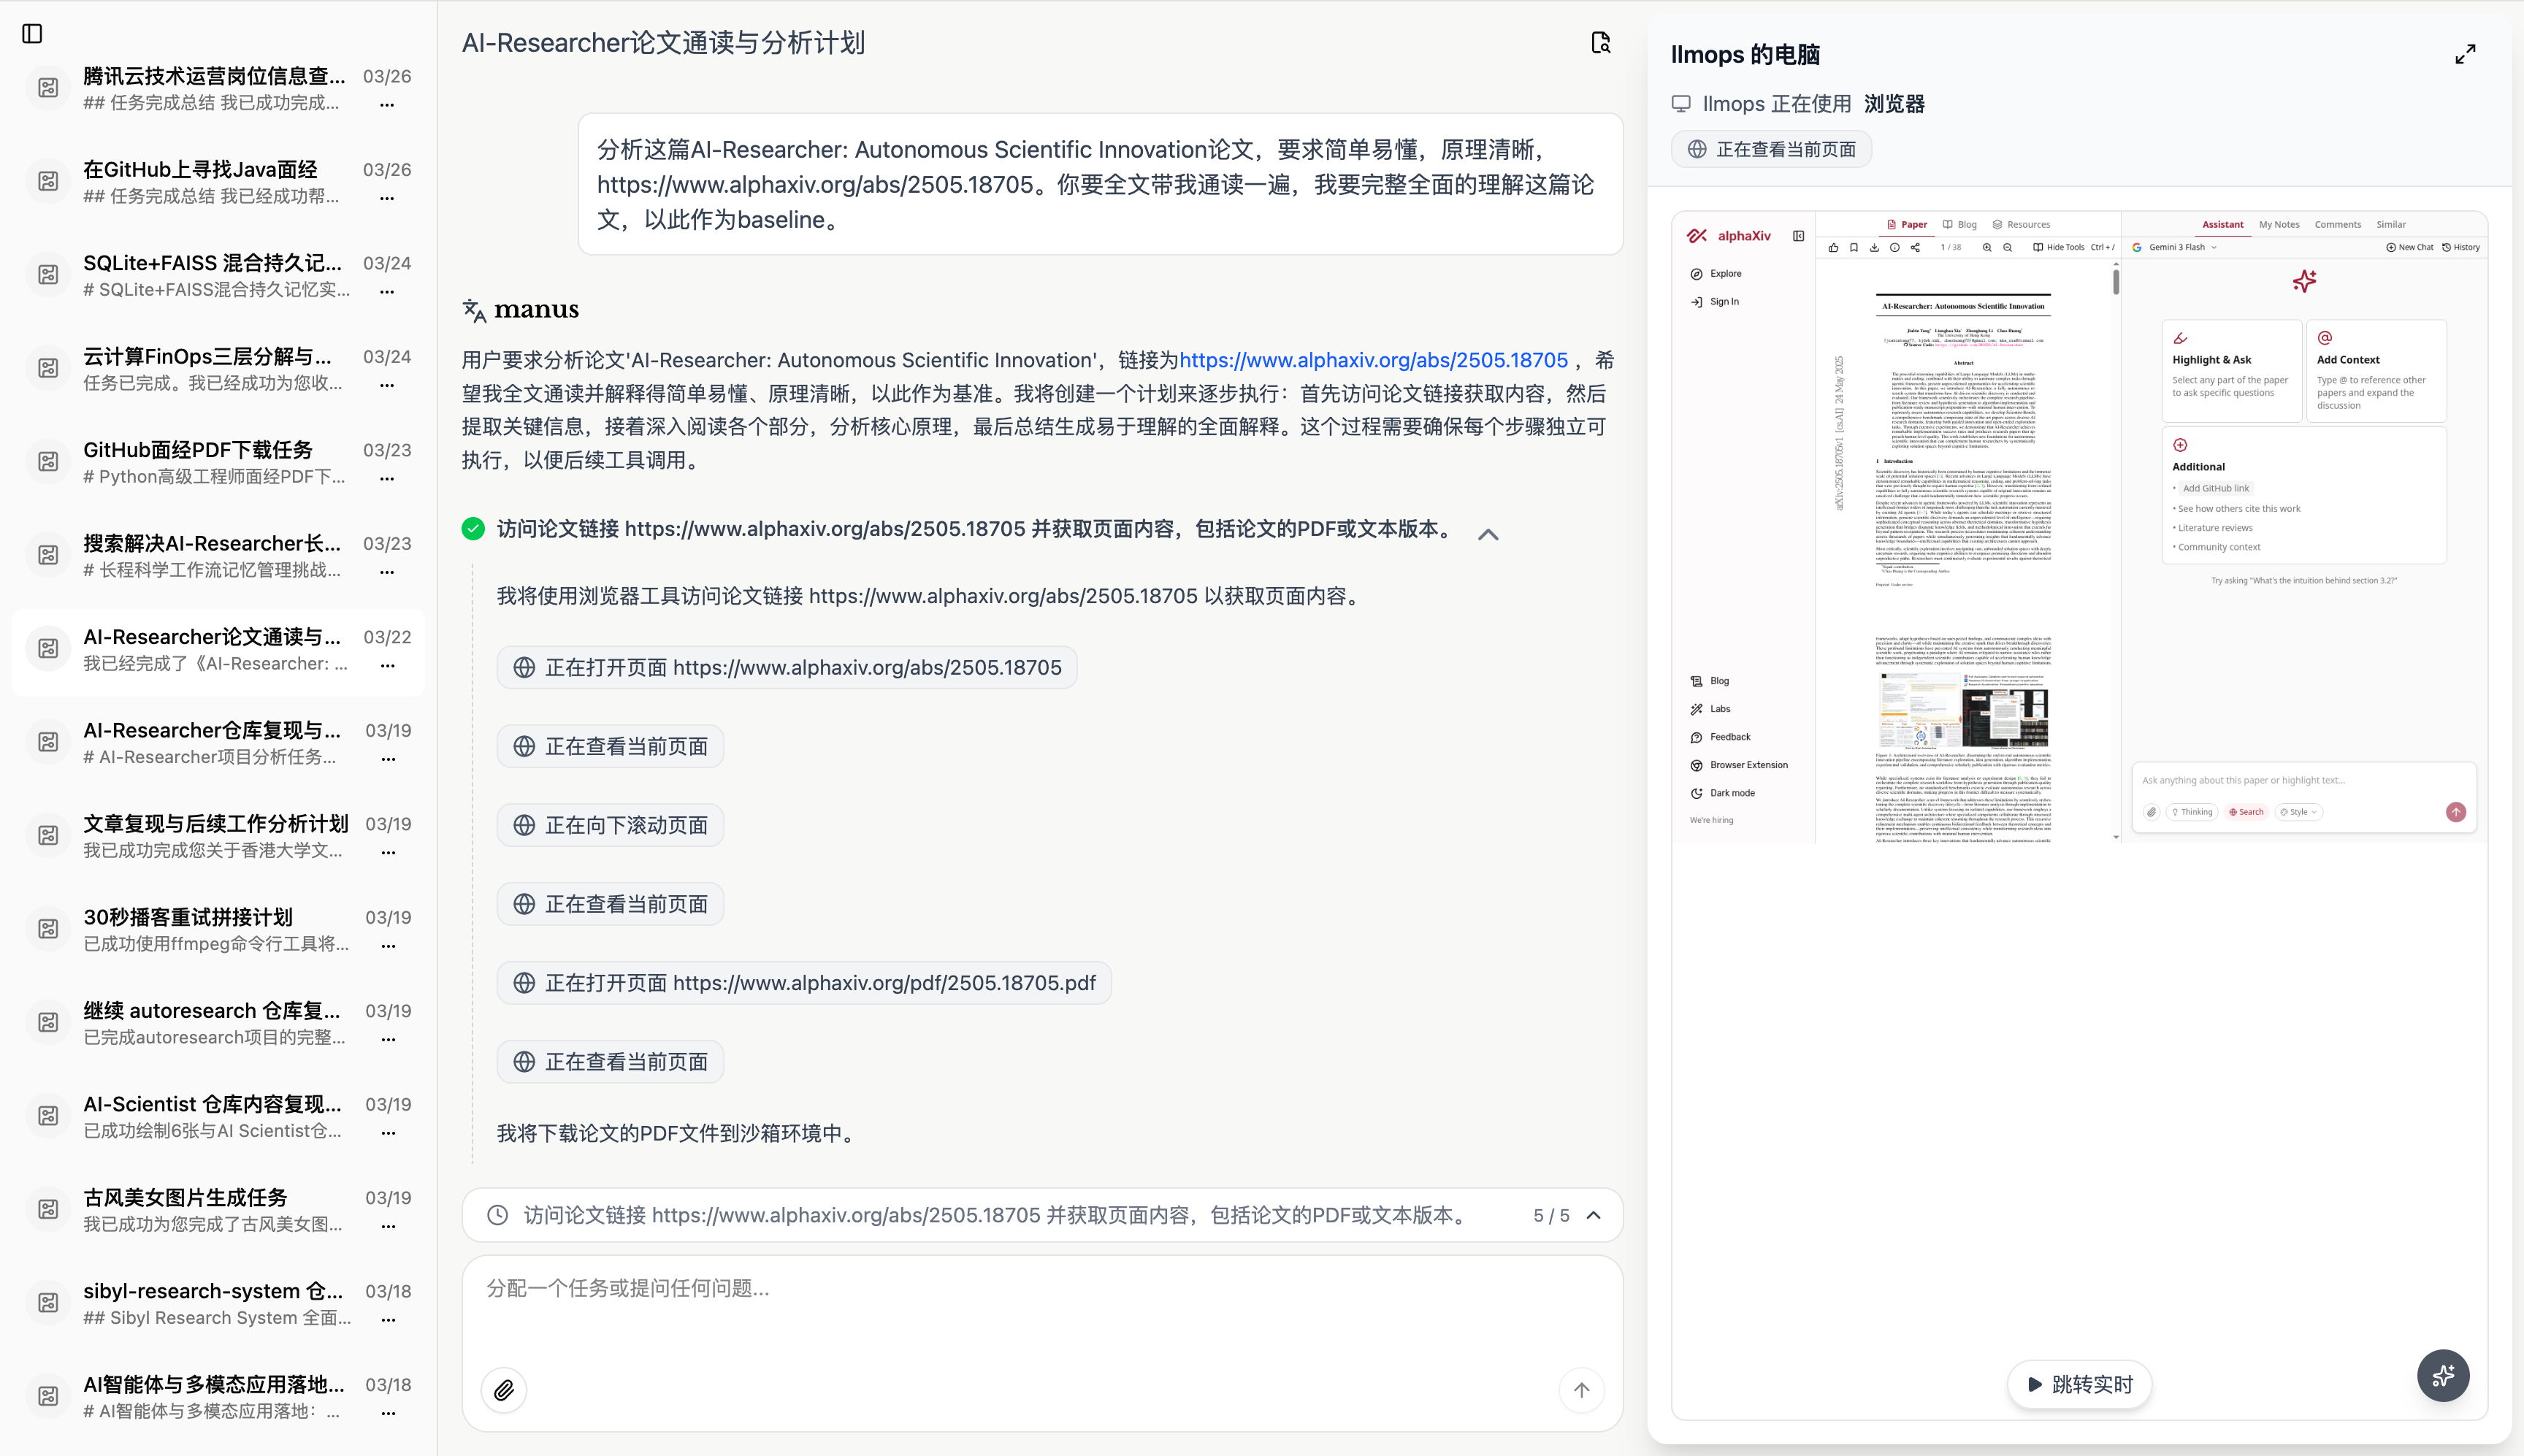Click 正在打开页面 pdf/2505.18705.pdf action chip
The width and height of the screenshot is (2524, 1456).
point(804,983)
